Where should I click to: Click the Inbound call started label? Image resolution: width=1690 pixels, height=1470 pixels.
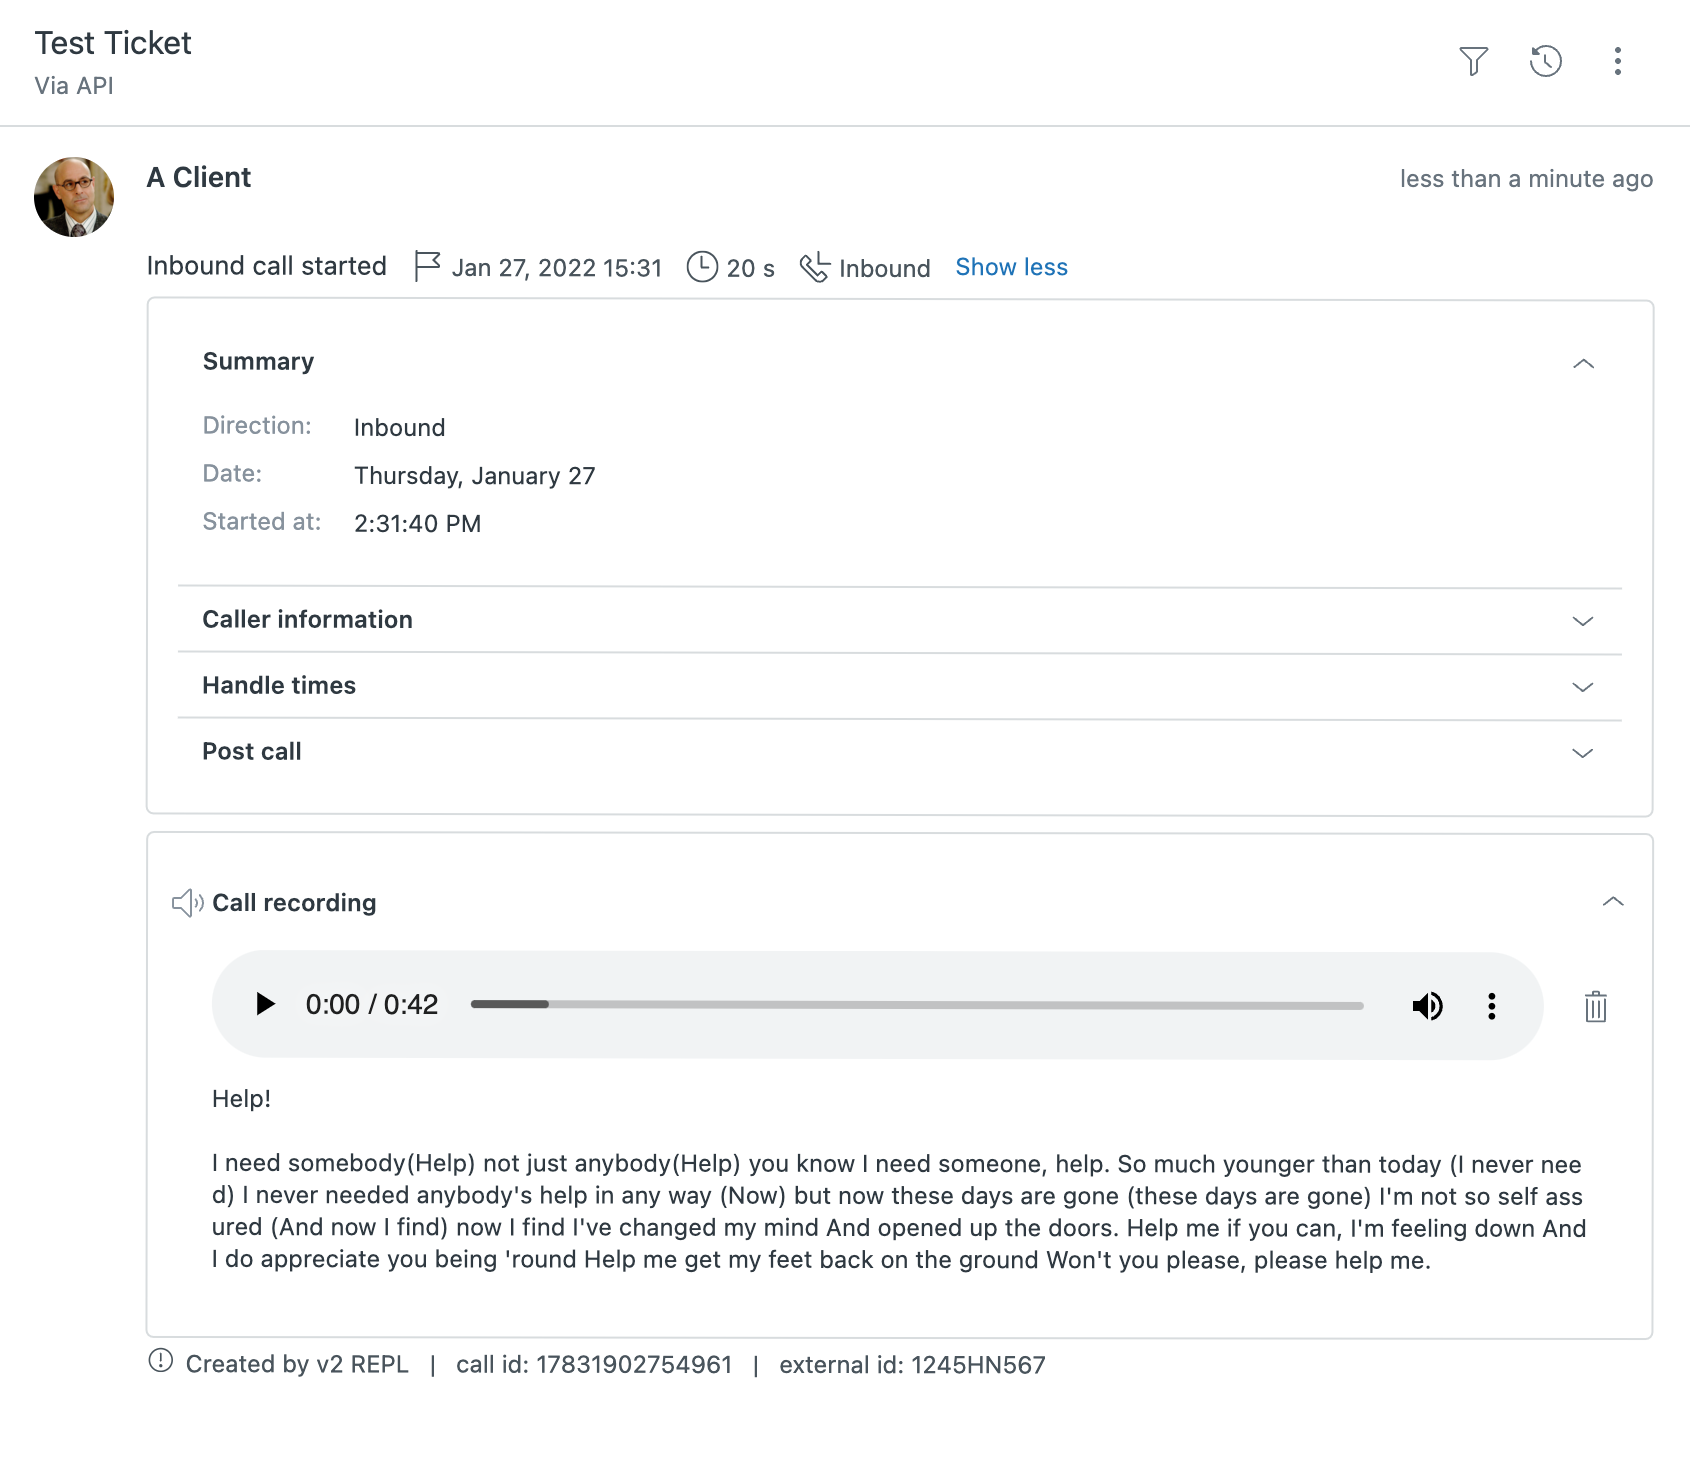tap(267, 266)
